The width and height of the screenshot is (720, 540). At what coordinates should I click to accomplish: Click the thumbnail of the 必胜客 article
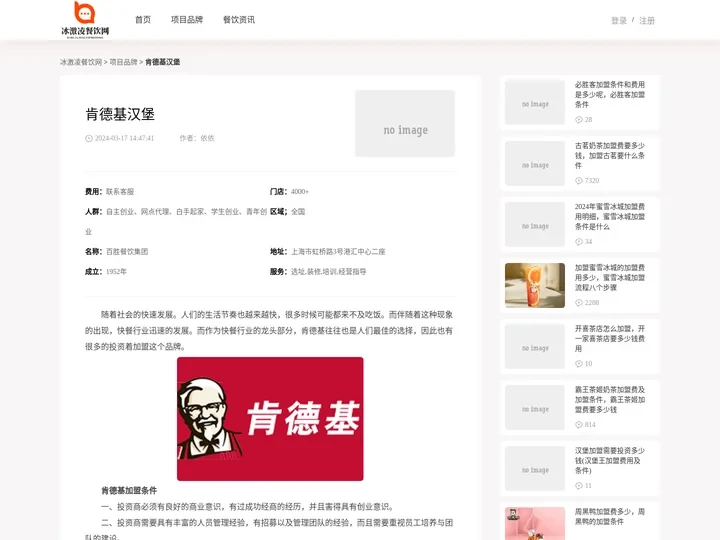[535, 102]
